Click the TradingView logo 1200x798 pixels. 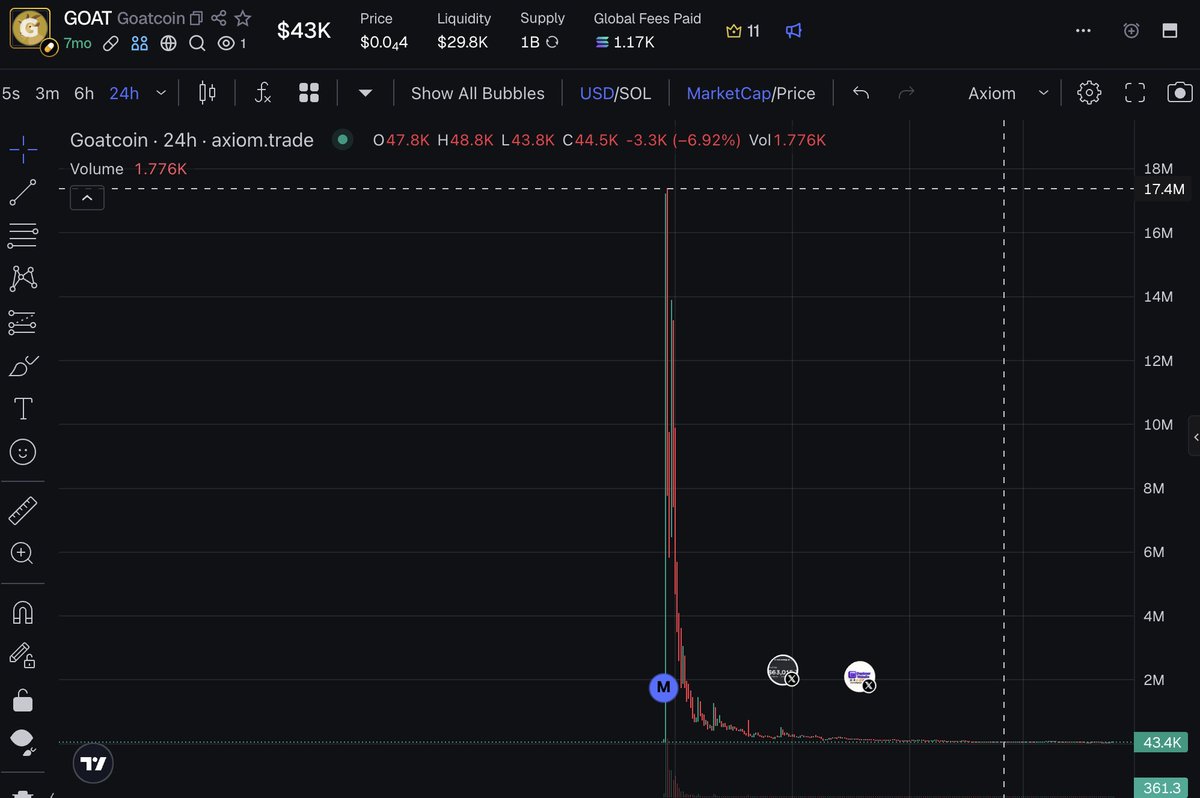tap(93, 764)
